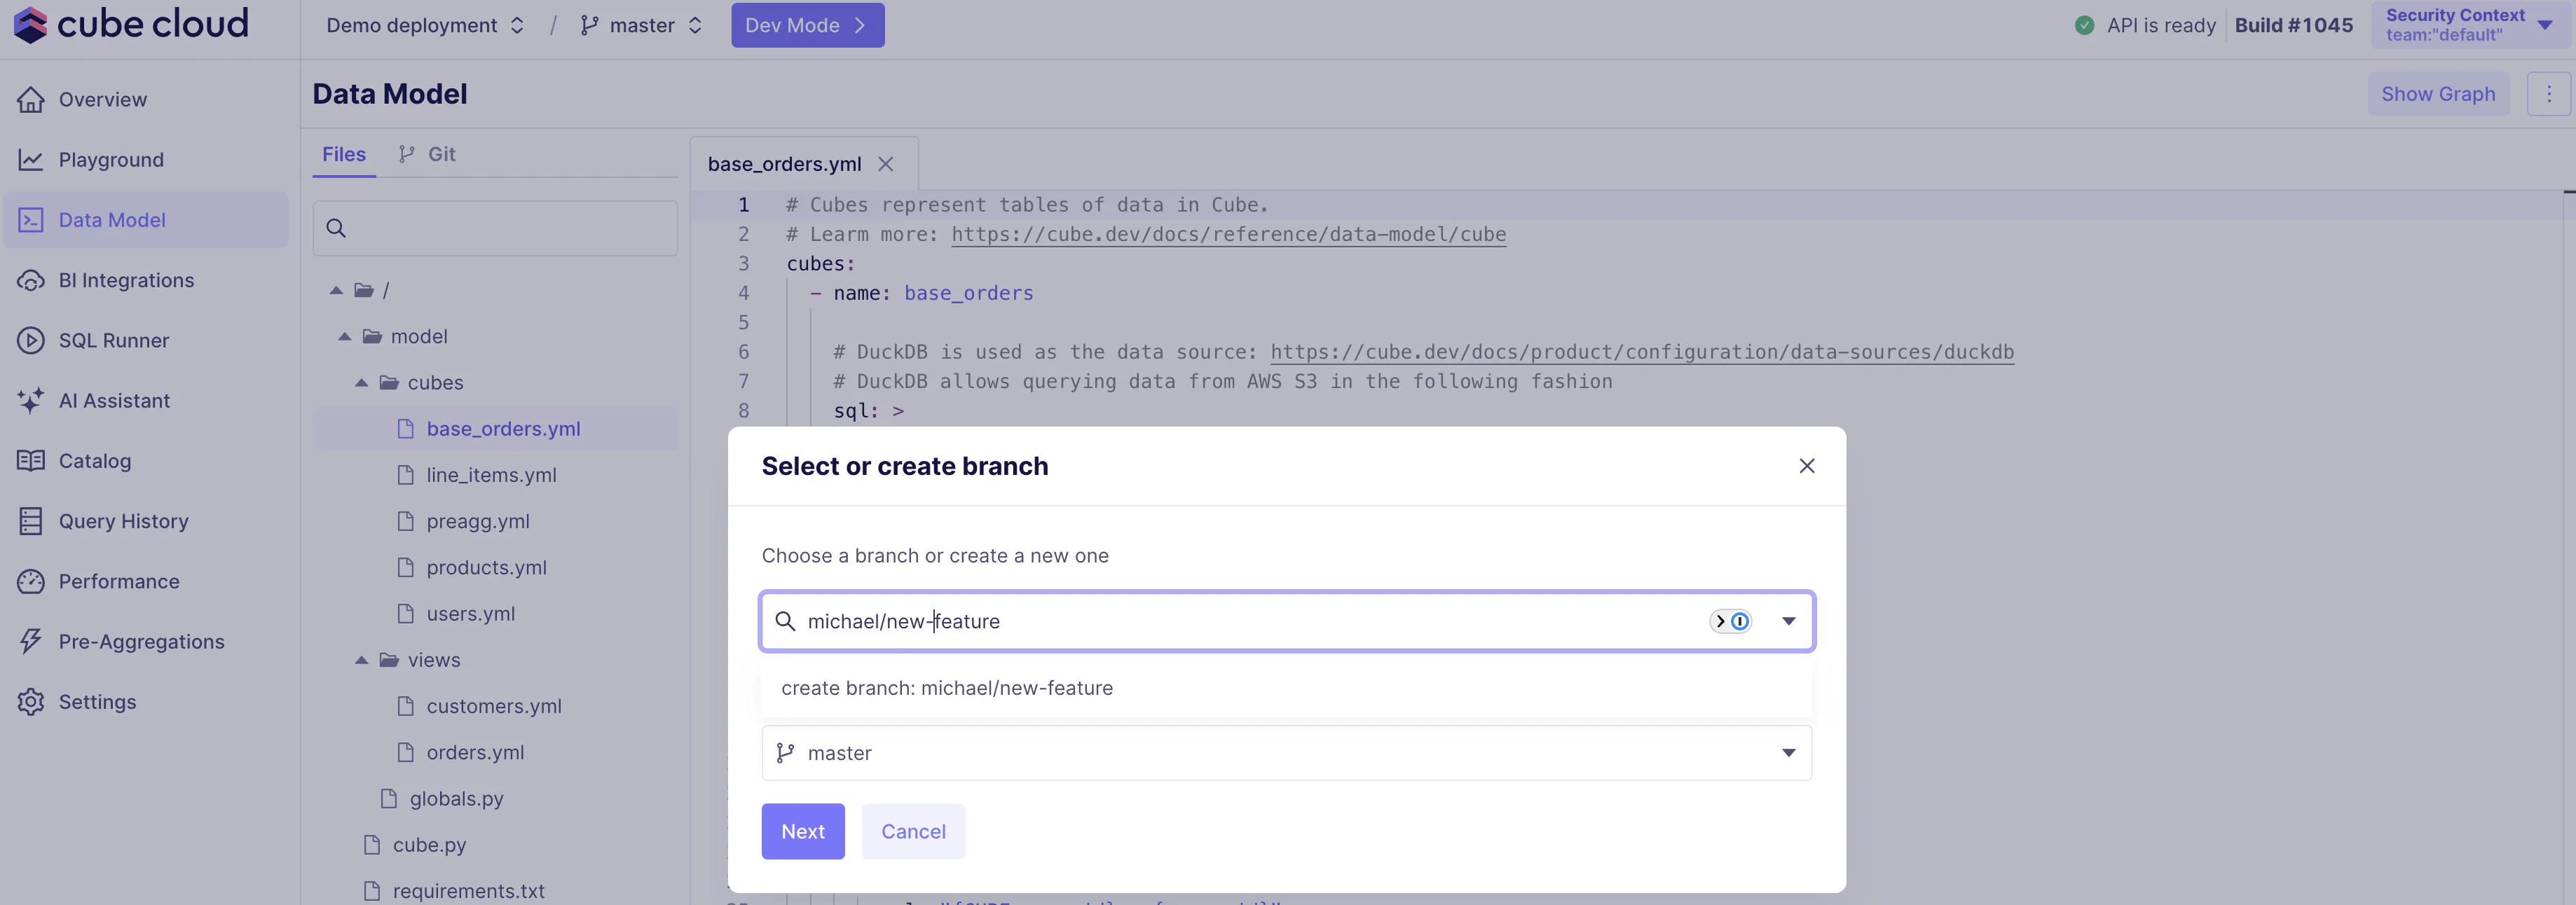
Task: Click the Overview home icon
Action: coord(30,99)
